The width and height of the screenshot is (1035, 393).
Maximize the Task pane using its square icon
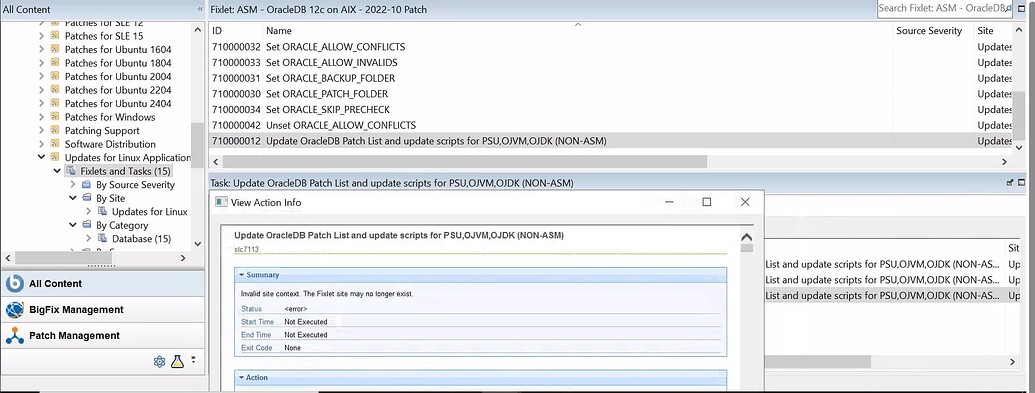pyautogui.click(x=1021, y=182)
